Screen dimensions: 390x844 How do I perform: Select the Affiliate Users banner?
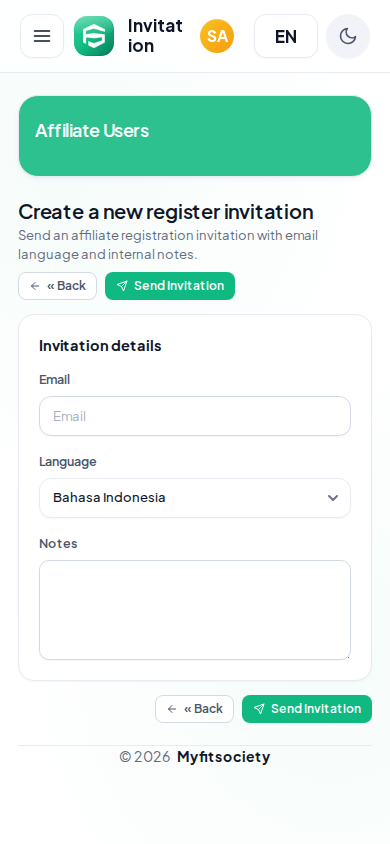(195, 136)
